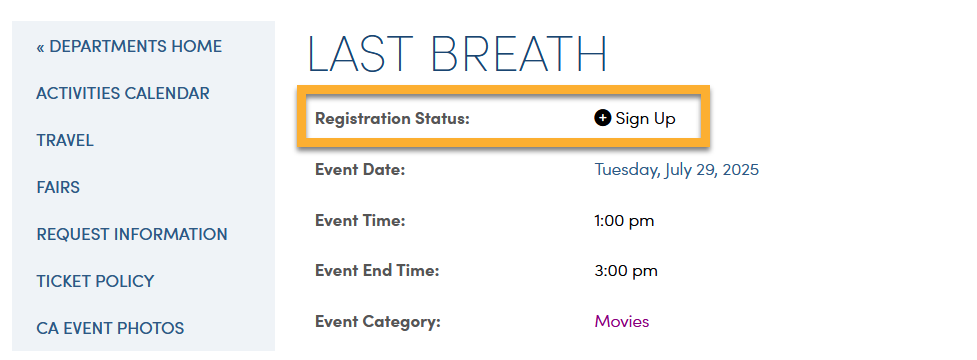This screenshot has height=360, width=977.
Task: Open the Activities Calendar sidebar item
Action: [x=123, y=93]
